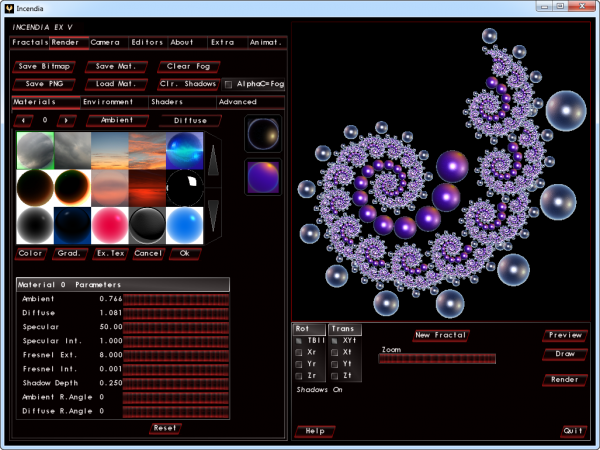Adjust the Zoom slider bar
The width and height of the screenshot is (600, 450).
(437, 359)
